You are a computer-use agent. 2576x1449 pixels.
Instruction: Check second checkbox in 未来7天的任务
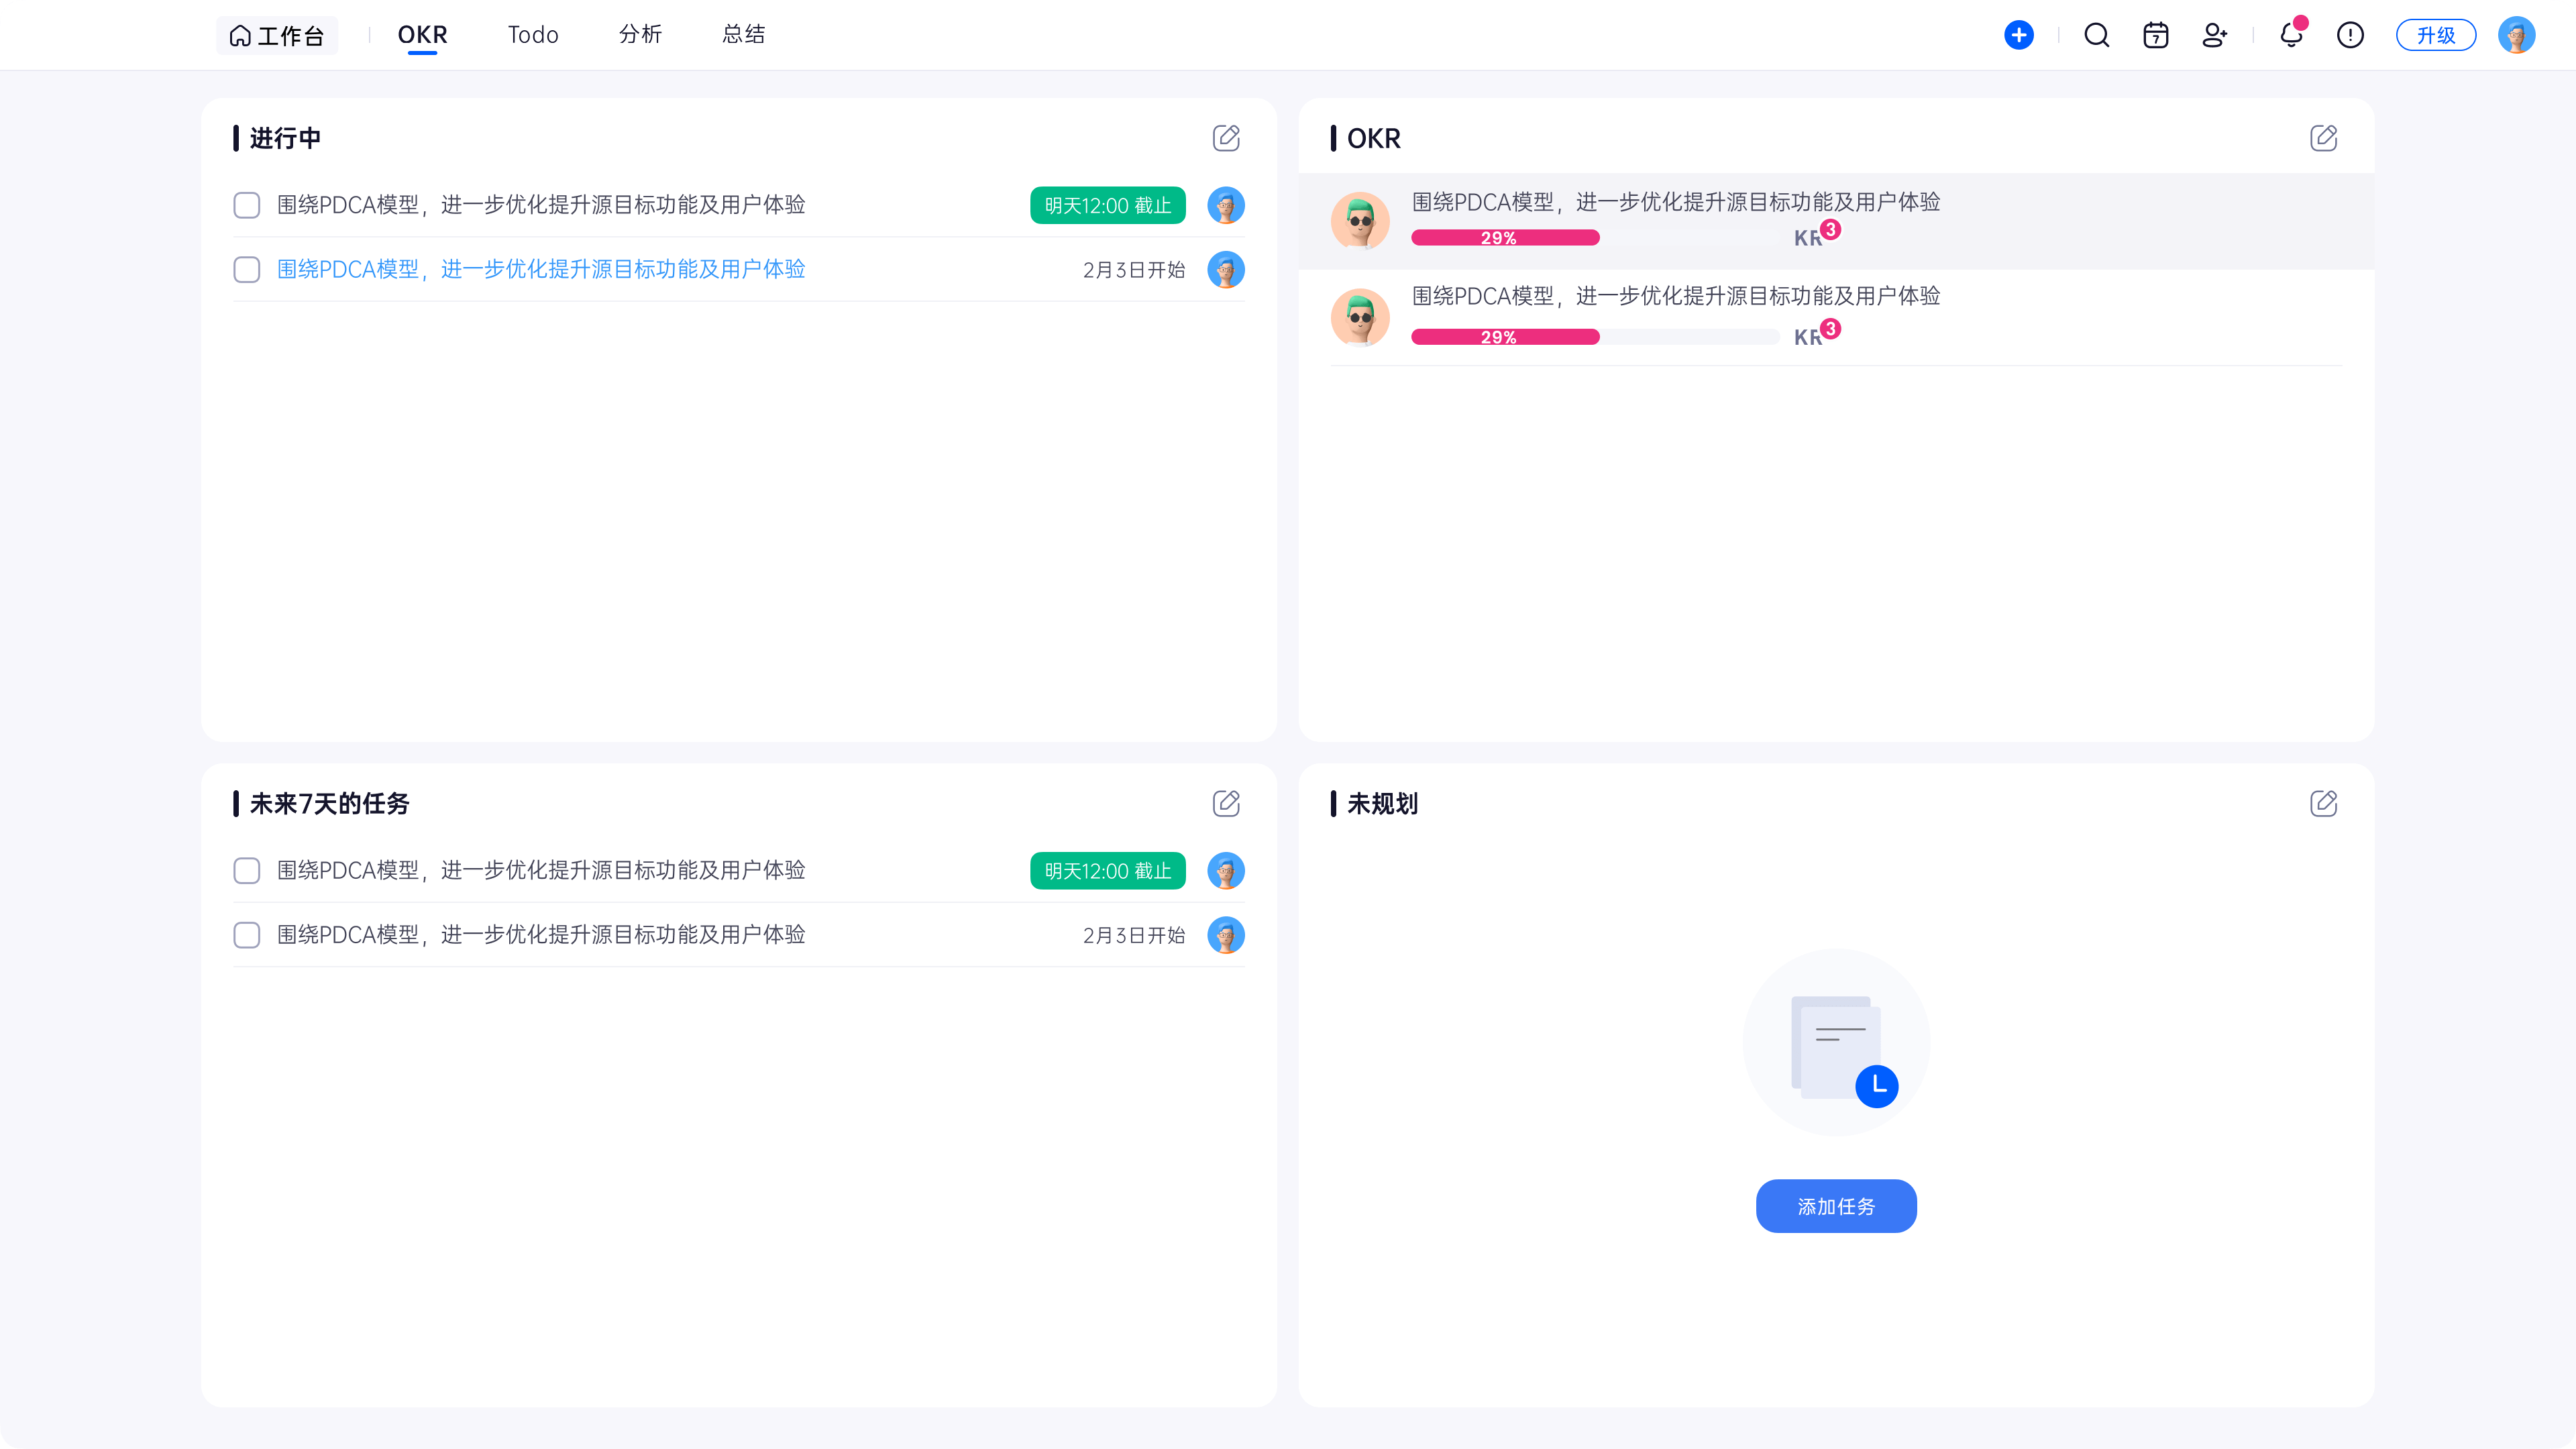tap(246, 935)
